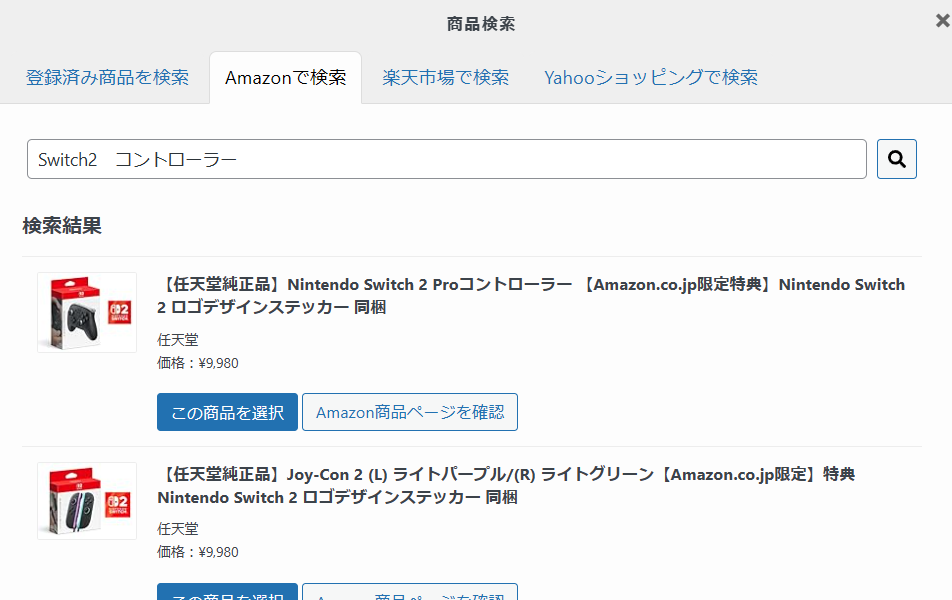Click the Joy-Con 2 ライトパープル product title
This screenshot has height=600, width=952.
(505, 485)
